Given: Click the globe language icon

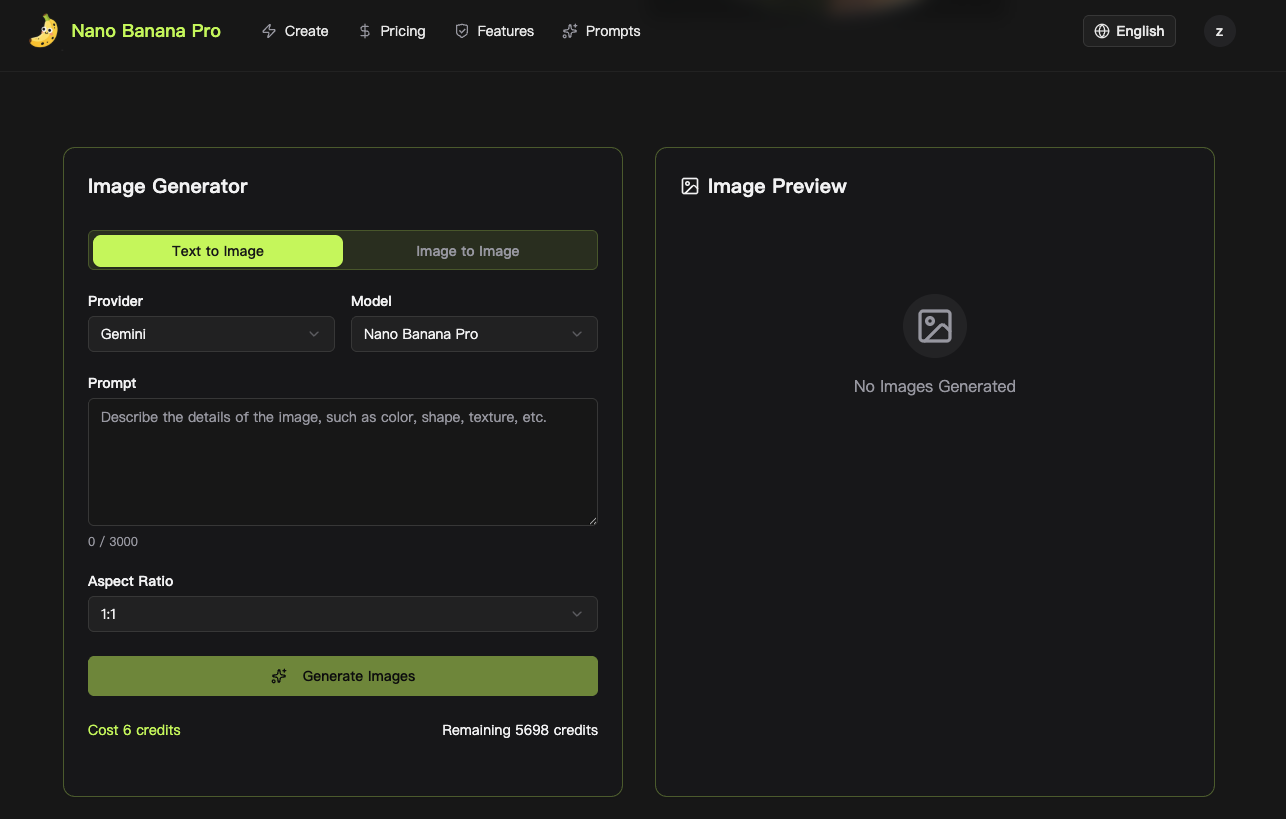Looking at the screenshot, I should coord(1102,31).
